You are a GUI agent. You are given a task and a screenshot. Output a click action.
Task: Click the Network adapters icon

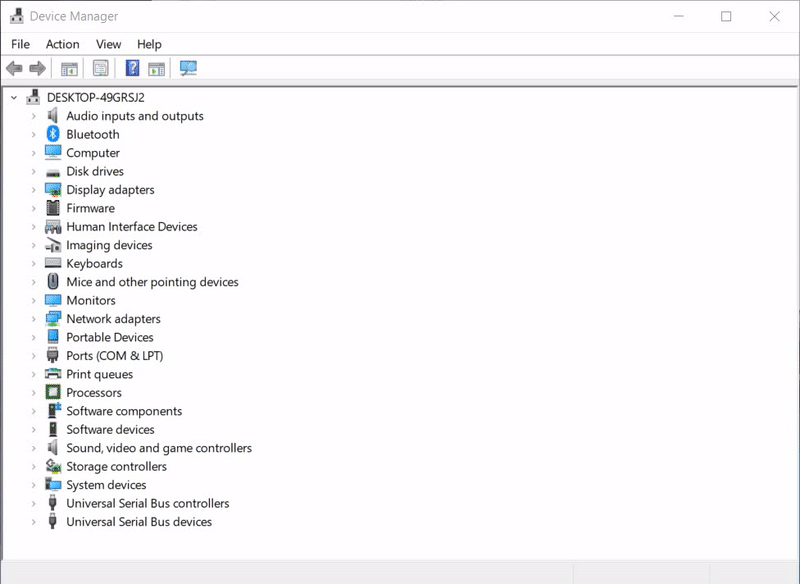pos(53,319)
